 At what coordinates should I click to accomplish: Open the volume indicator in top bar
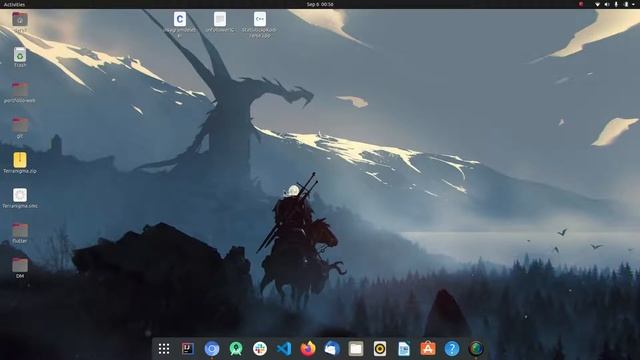pyautogui.click(x=607, y=4)
